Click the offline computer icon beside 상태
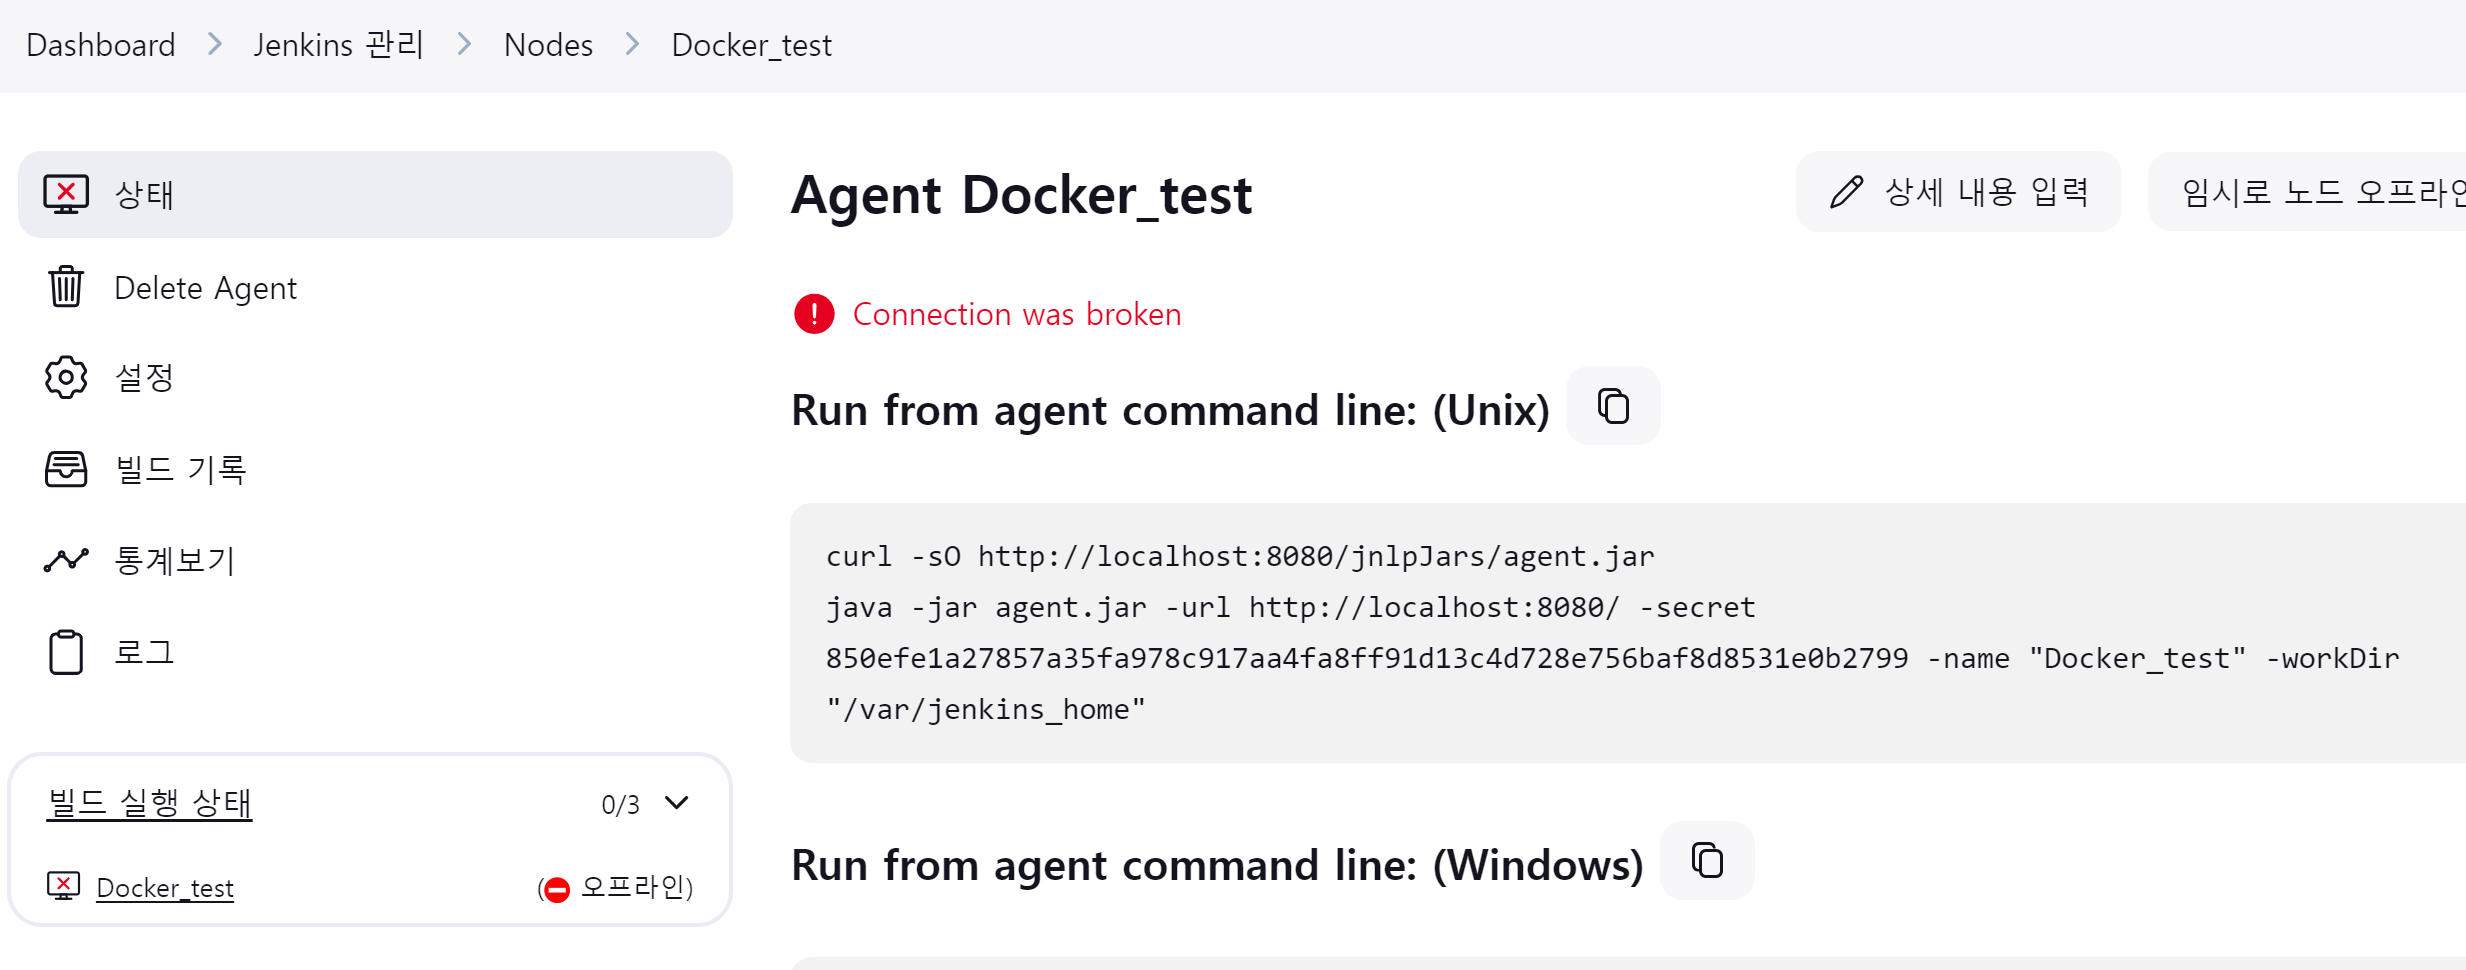Image resolution: width=2466 pixels, height=970 pixels. [66, 194]
